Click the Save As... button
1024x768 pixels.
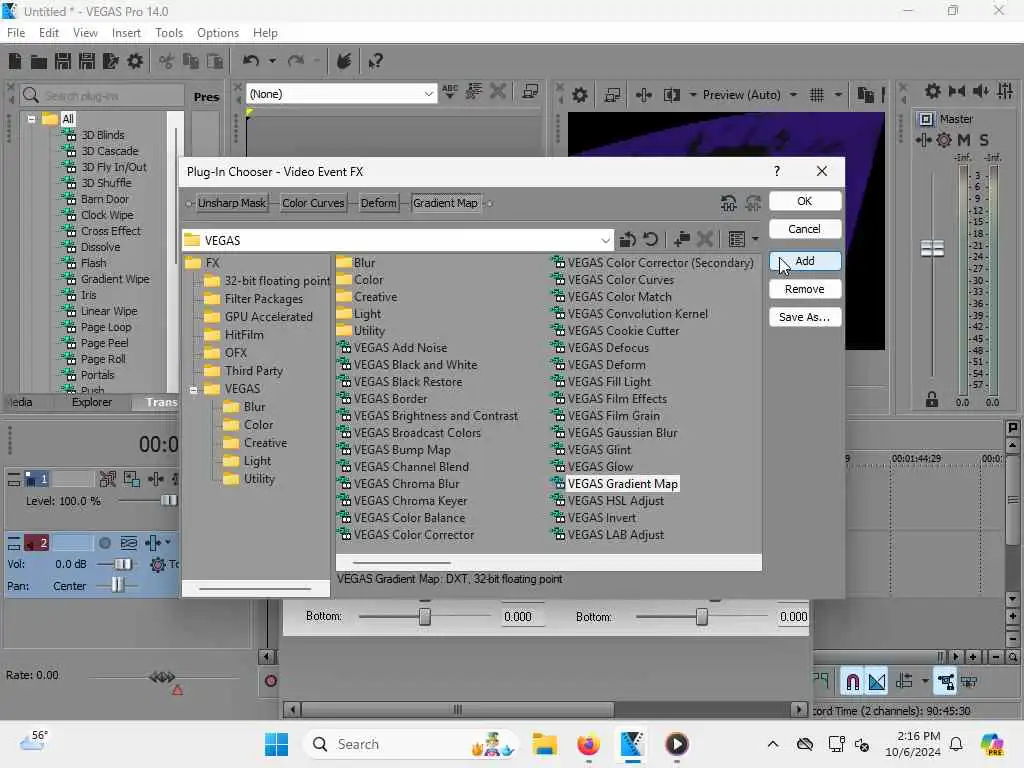pyautogui.click(x=805, y=317)
